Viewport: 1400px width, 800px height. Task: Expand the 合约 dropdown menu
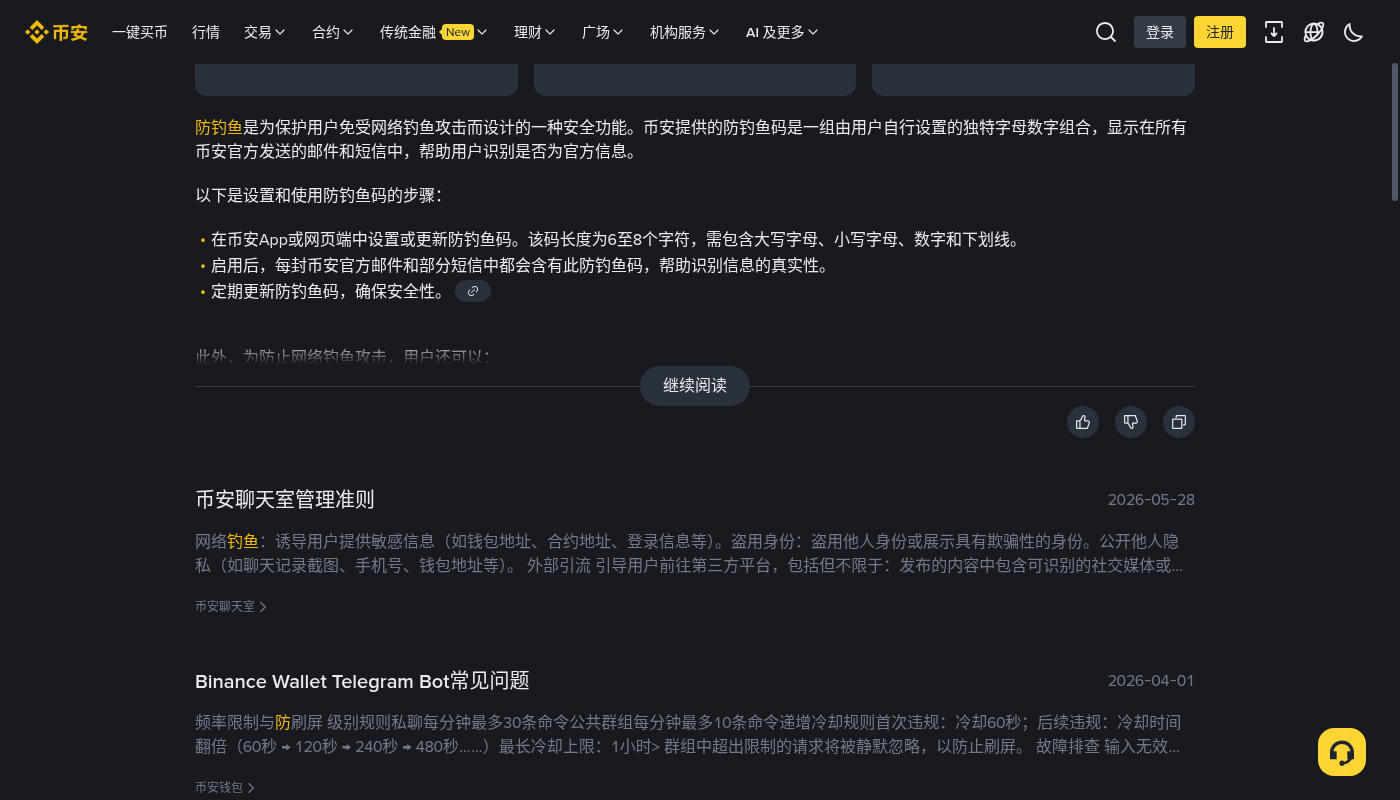click(333, 32)
